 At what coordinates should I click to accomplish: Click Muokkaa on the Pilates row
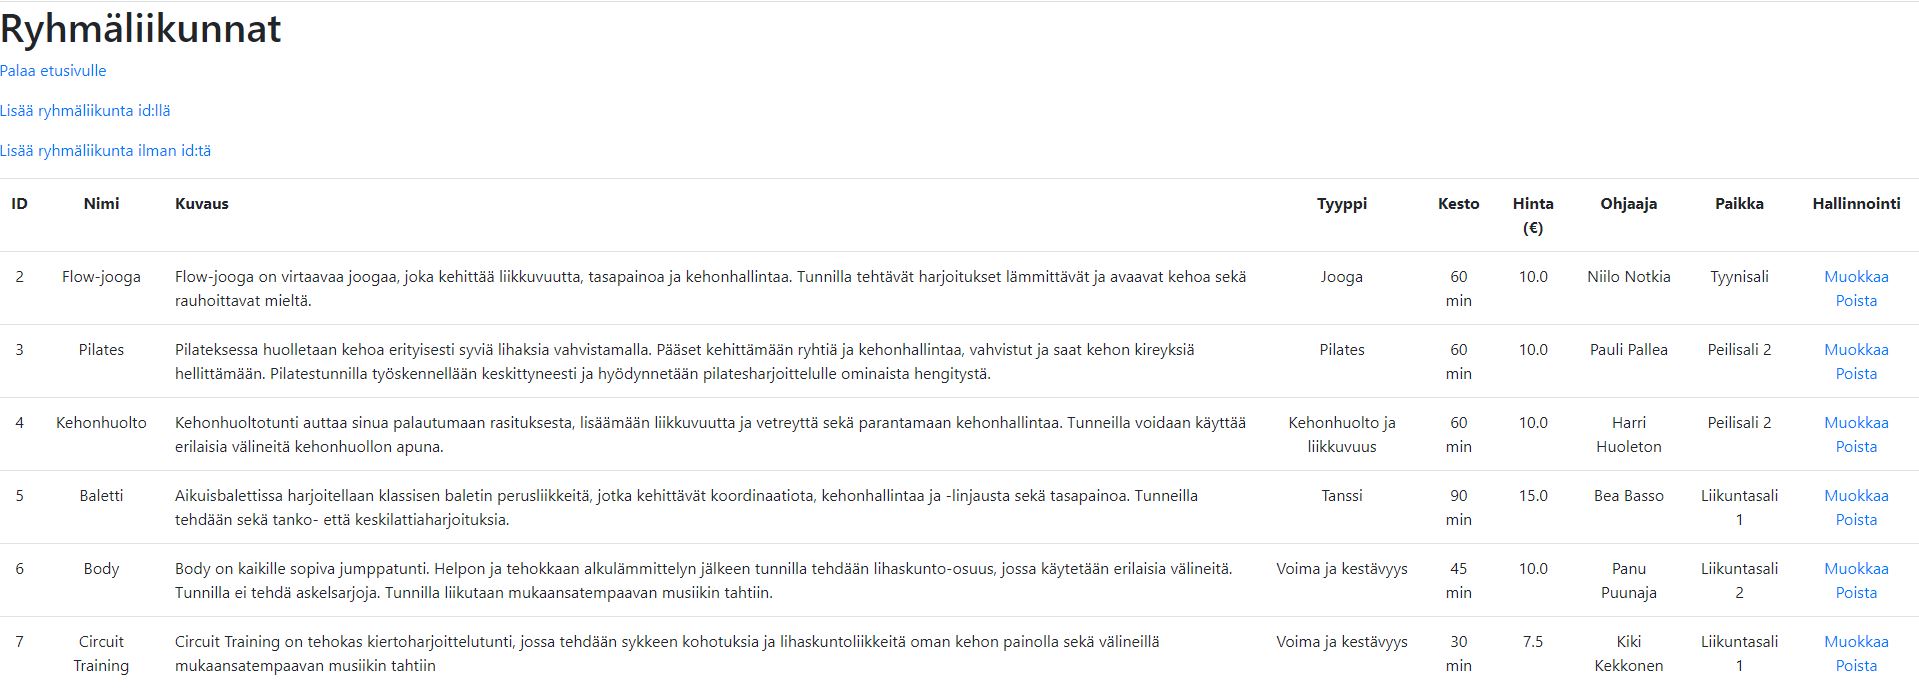pos(1857,349)
